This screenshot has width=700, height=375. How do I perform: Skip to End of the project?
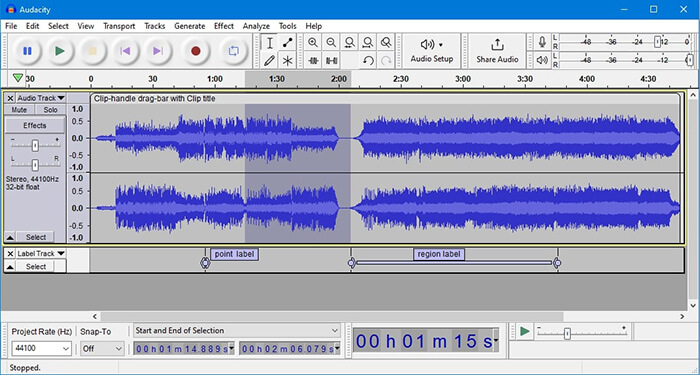coord(158,51)
